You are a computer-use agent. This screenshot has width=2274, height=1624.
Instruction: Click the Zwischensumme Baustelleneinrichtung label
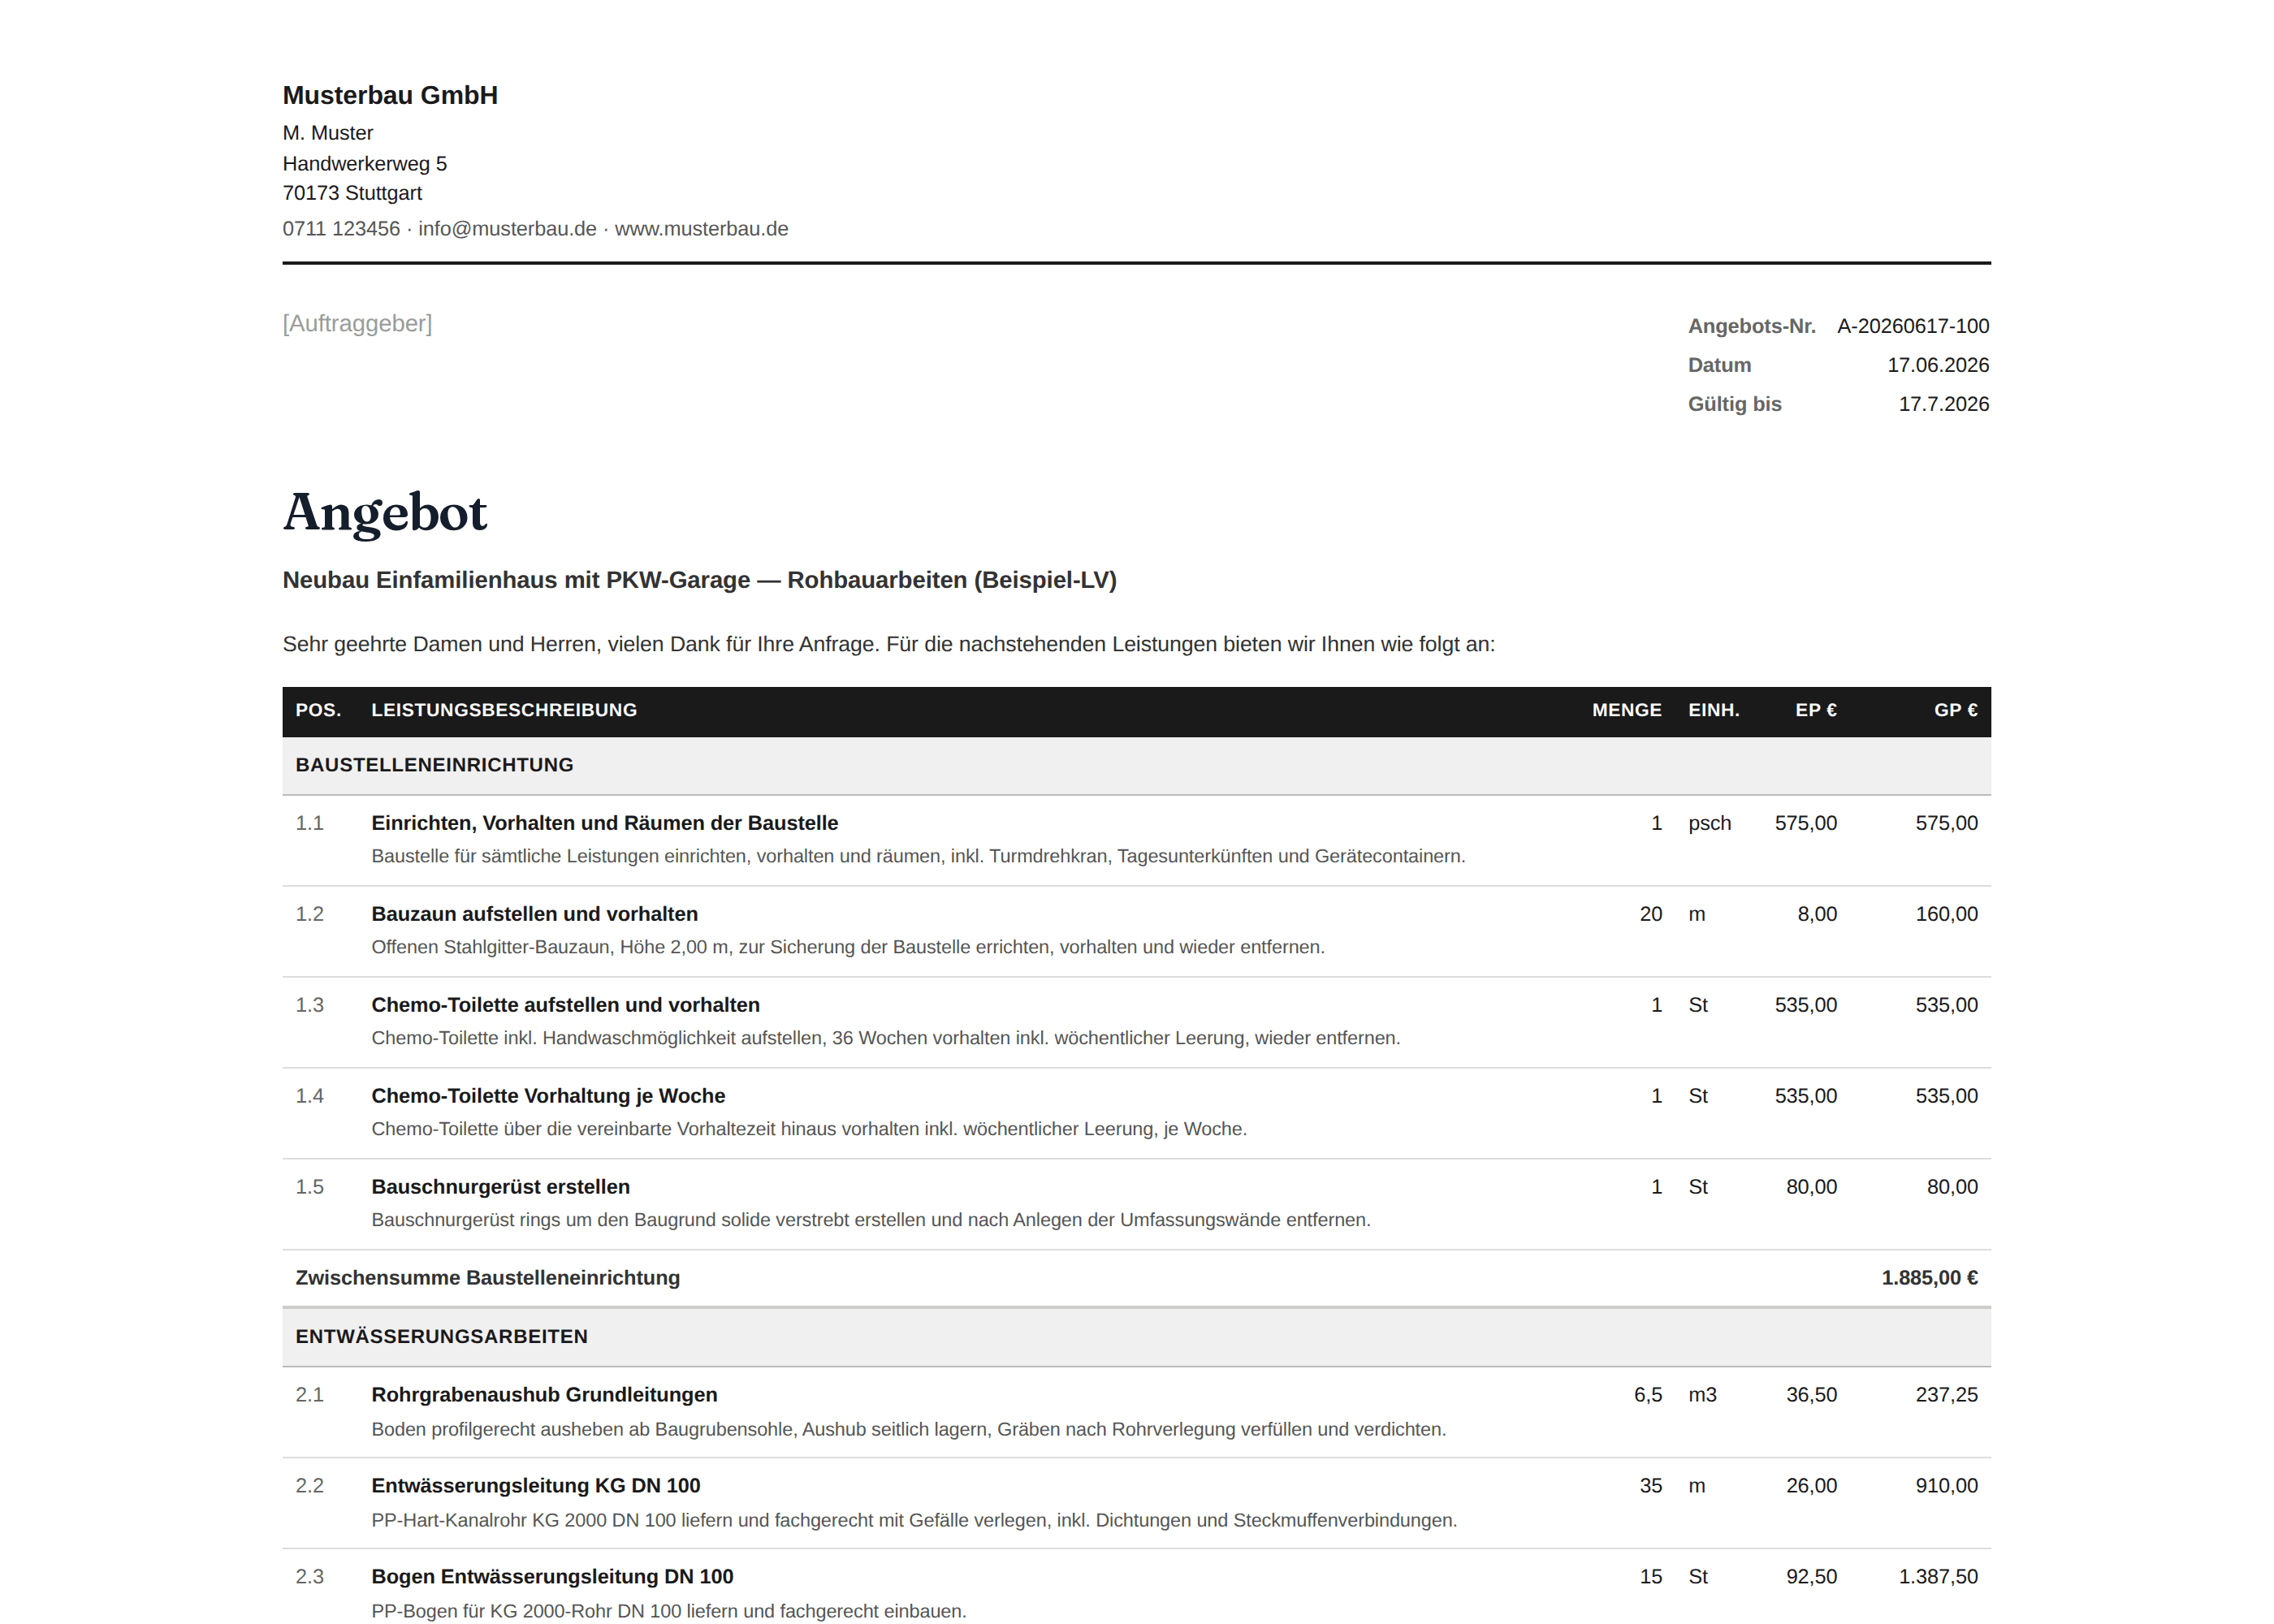pos(487,1278)
